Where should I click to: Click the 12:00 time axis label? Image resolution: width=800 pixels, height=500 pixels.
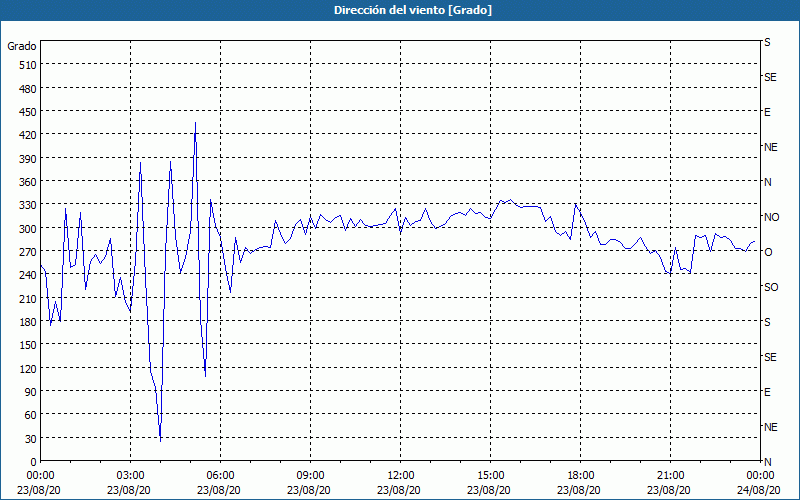point(401,476)
